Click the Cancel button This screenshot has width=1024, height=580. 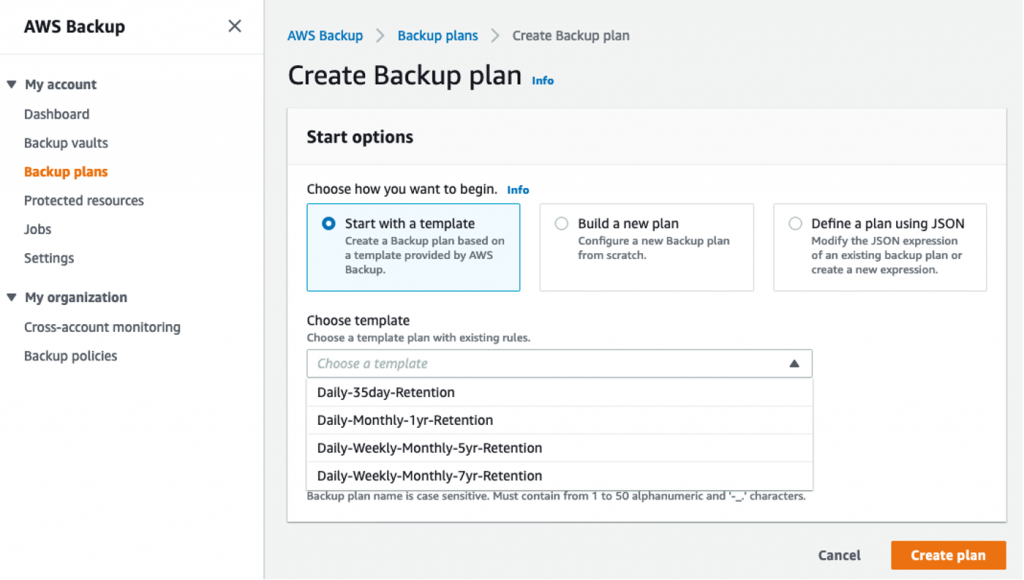pyautogui.click(x=839, y=555)
